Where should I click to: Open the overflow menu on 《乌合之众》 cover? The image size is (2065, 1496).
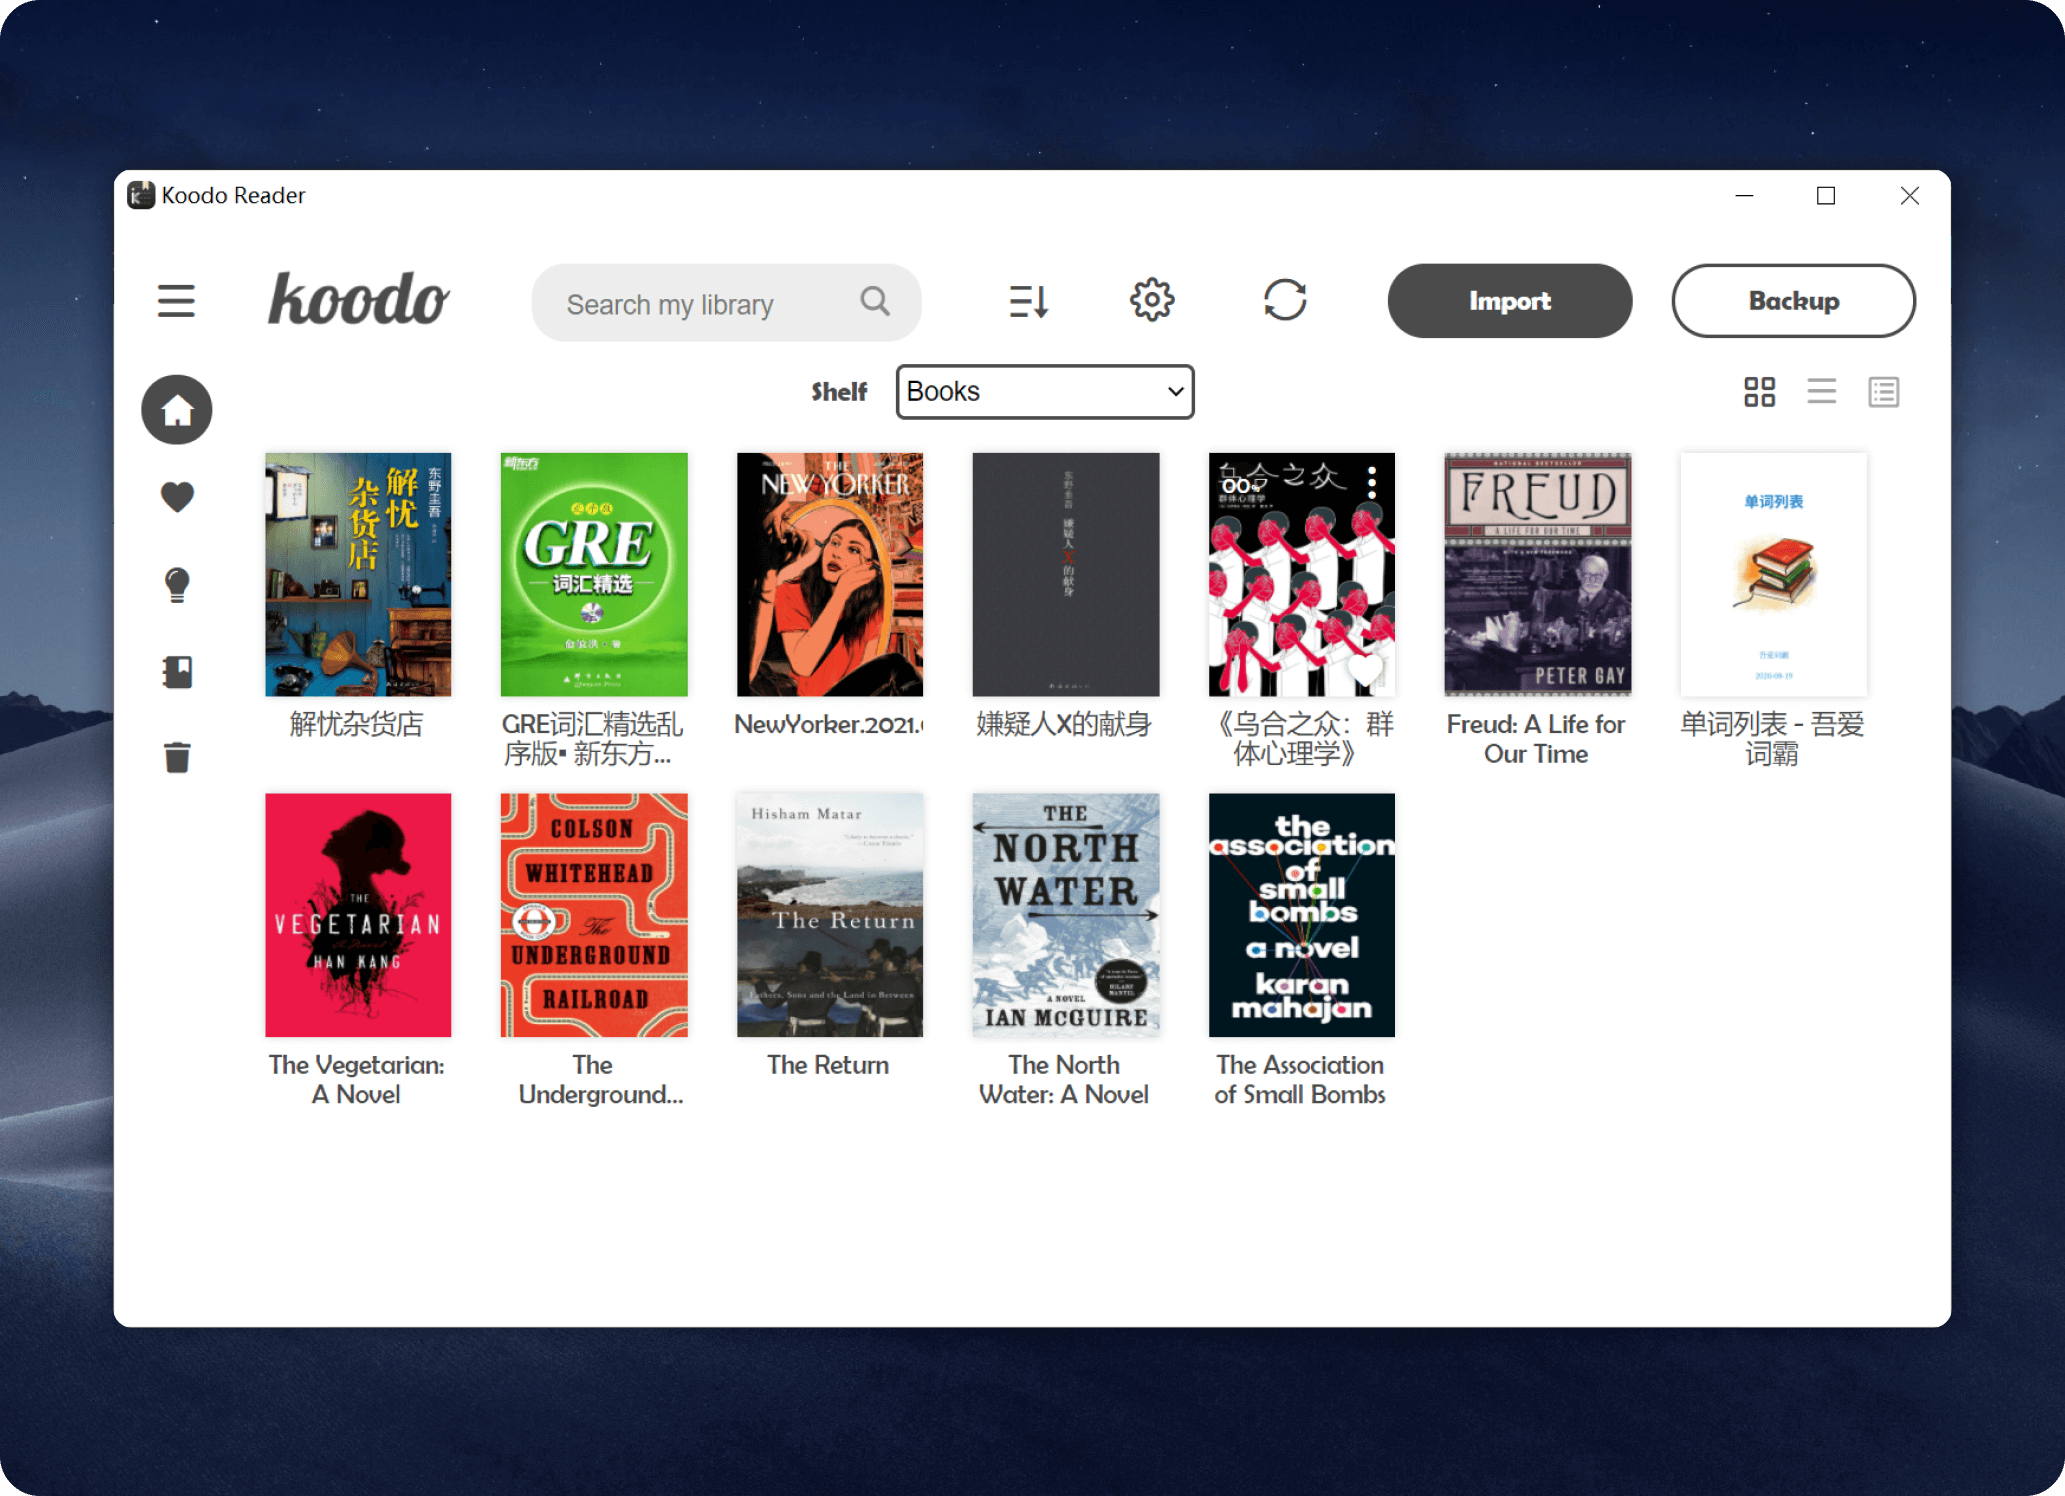(x=1370, y=484)
